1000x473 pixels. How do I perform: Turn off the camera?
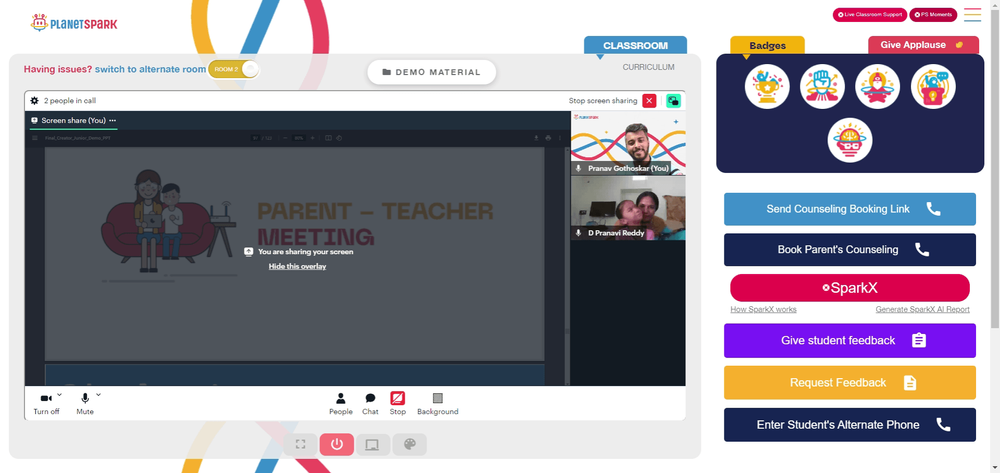(46, 404)
